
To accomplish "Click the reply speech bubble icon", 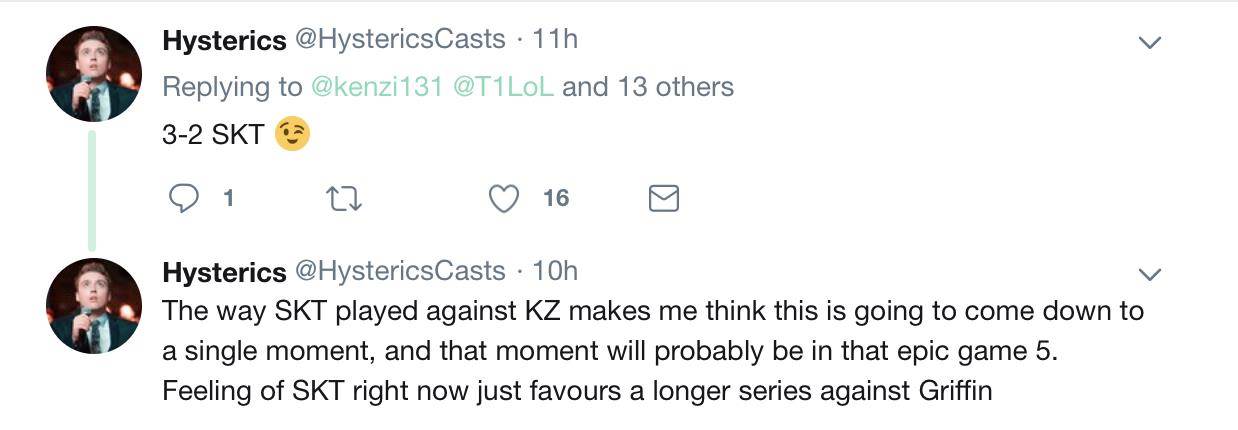I will 182,199.
